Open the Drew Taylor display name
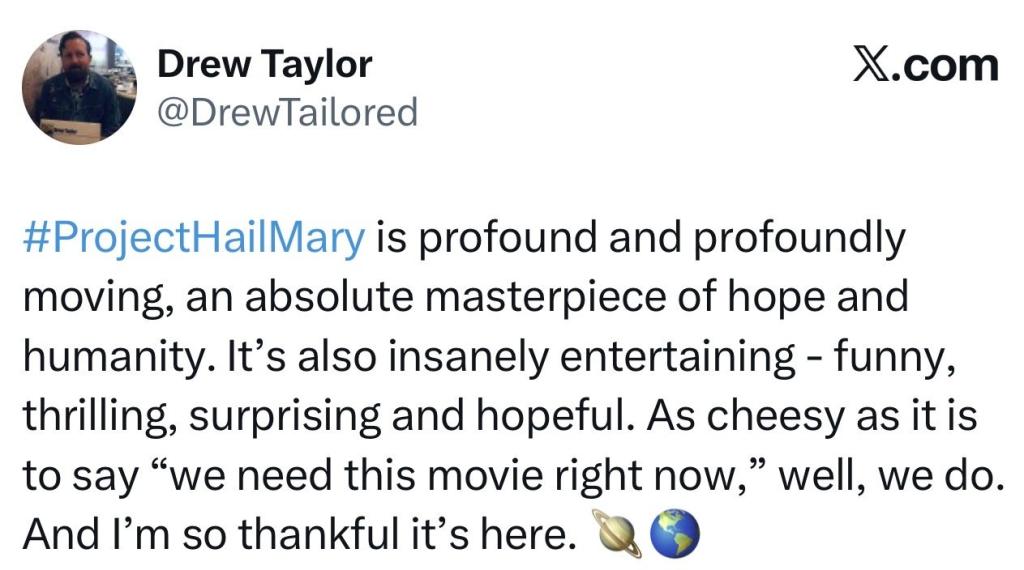This screenshot has height=570, width=1024. 264,65
